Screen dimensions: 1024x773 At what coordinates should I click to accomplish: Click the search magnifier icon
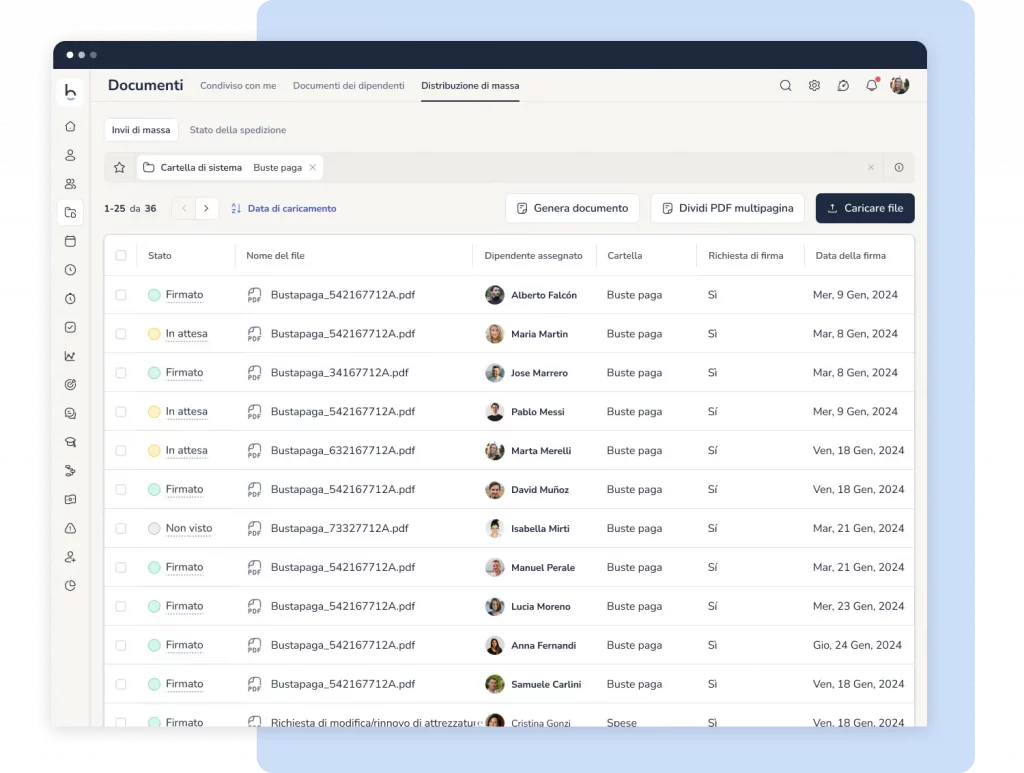(x=785, y=86)
